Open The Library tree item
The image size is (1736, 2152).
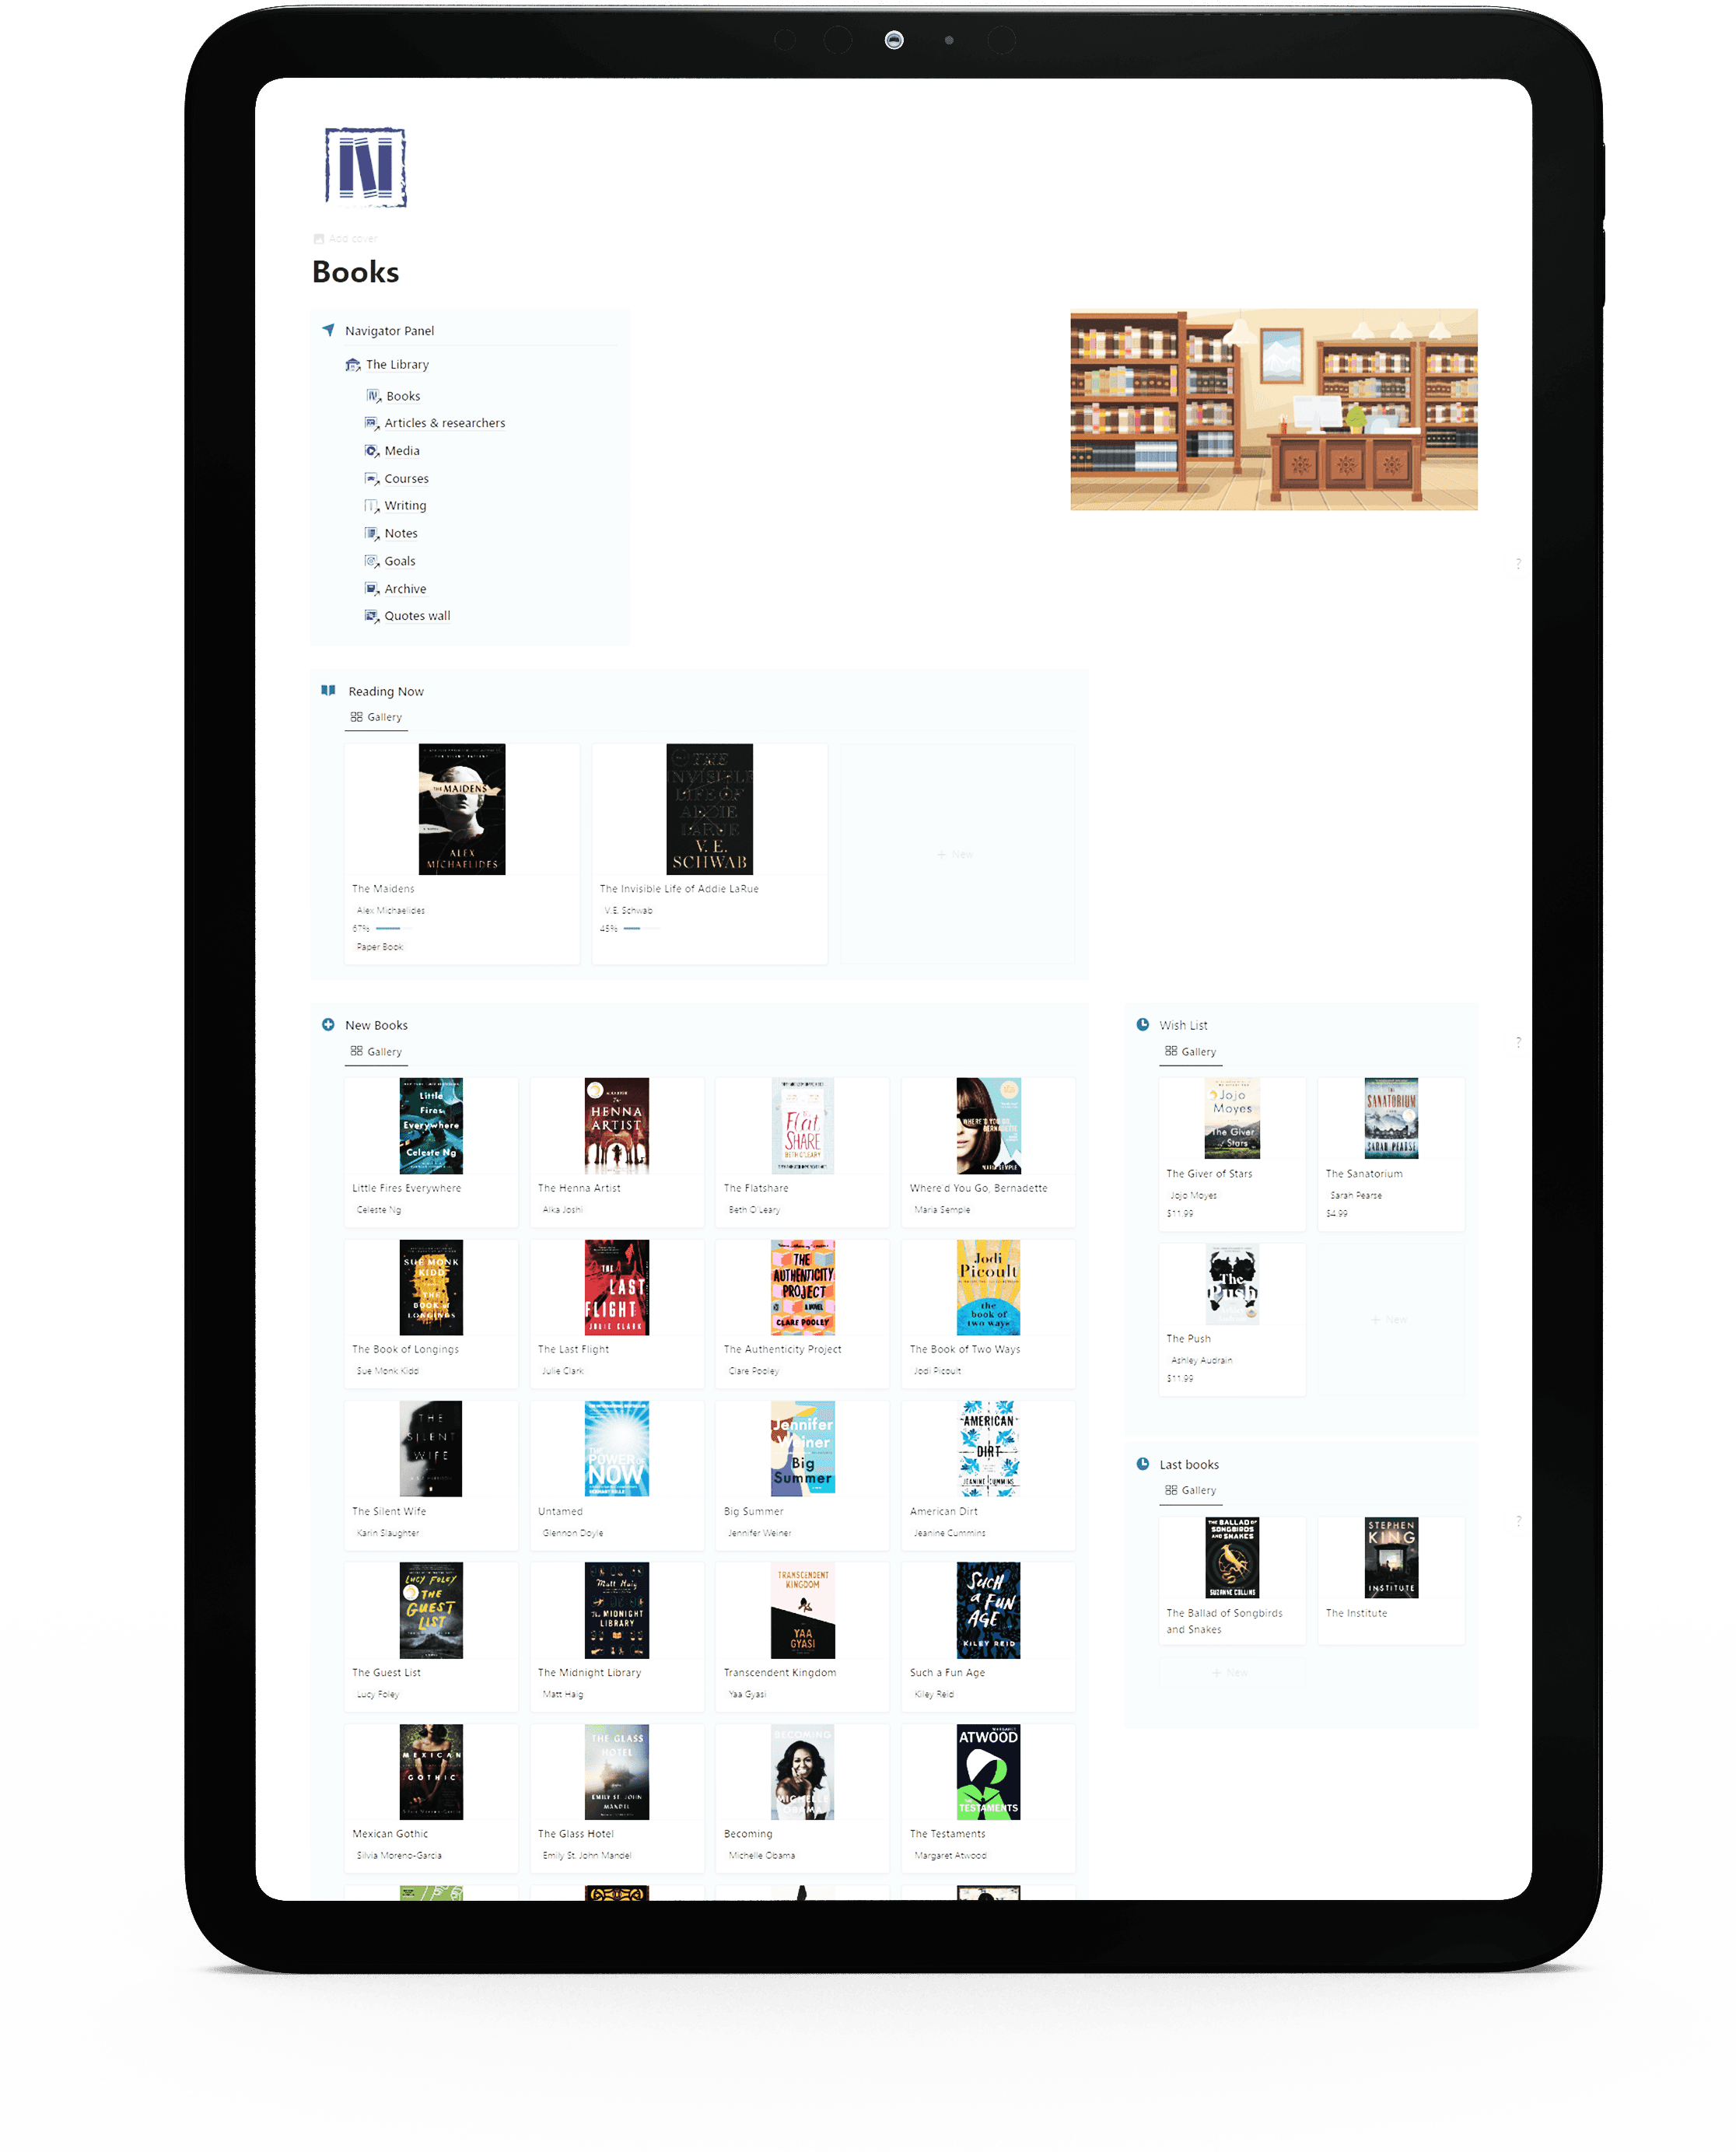click(397, 365)
